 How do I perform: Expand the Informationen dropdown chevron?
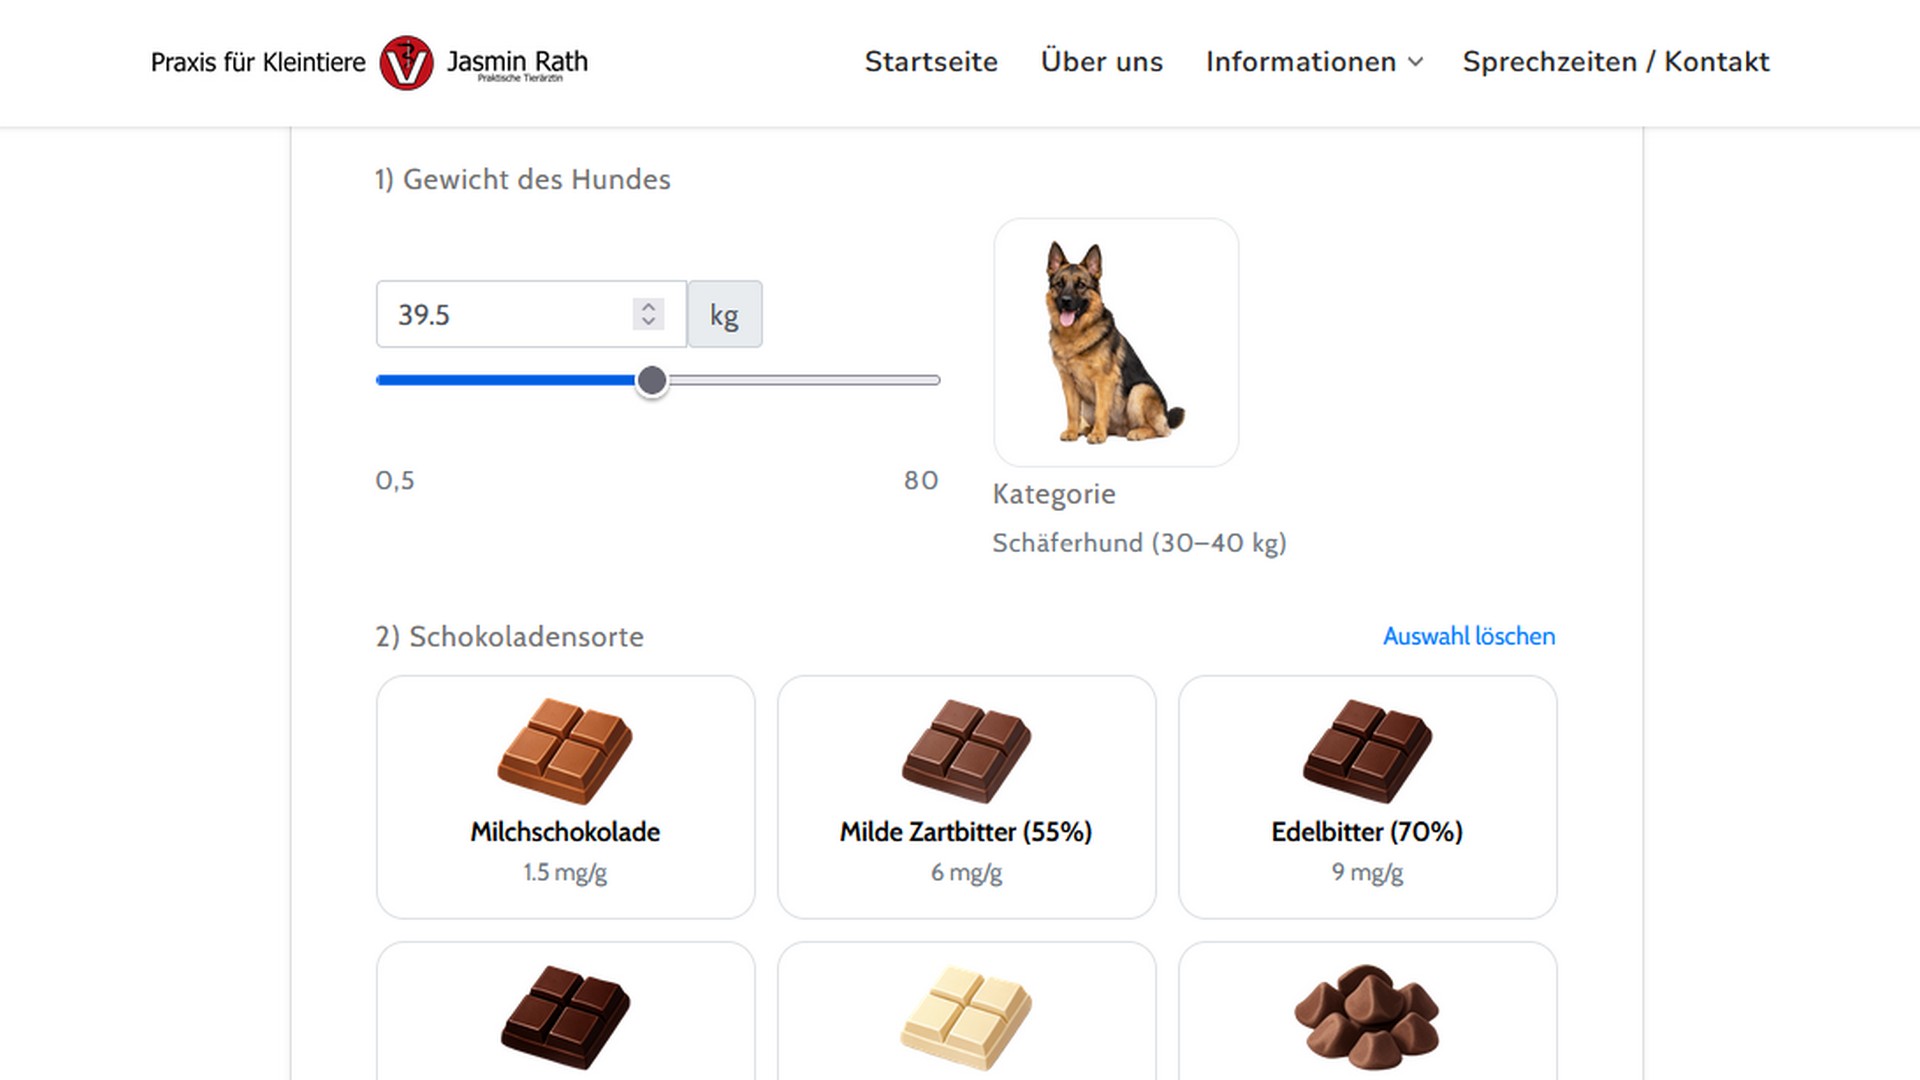1416,62
